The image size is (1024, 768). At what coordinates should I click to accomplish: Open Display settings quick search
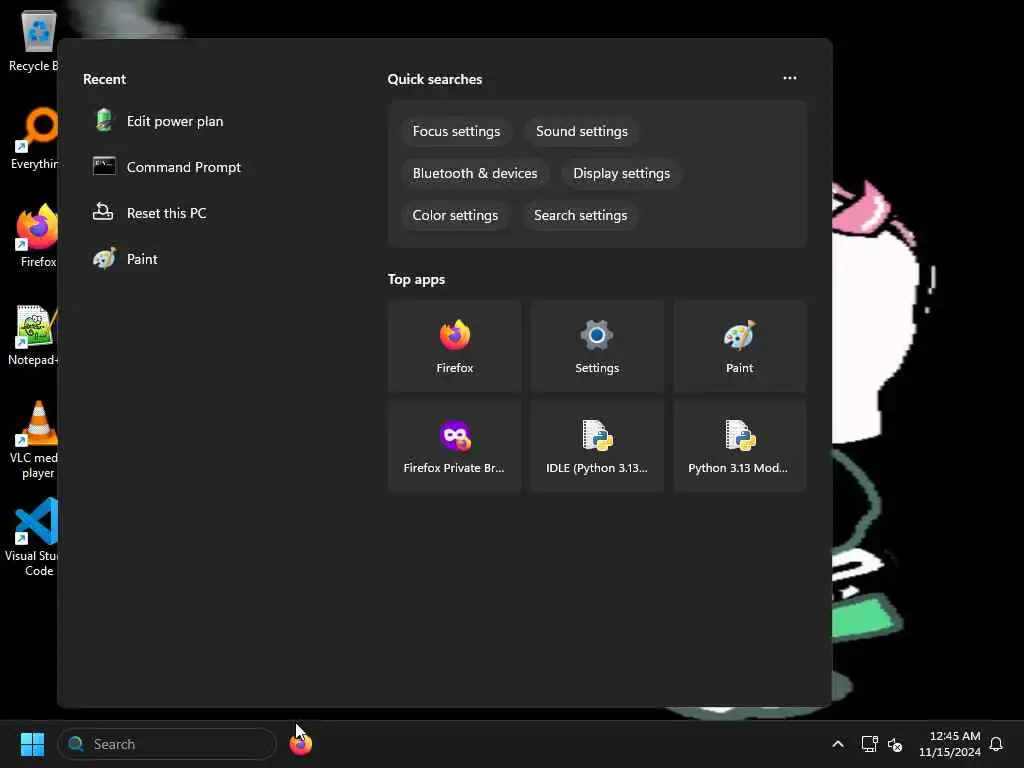[622, 173]
